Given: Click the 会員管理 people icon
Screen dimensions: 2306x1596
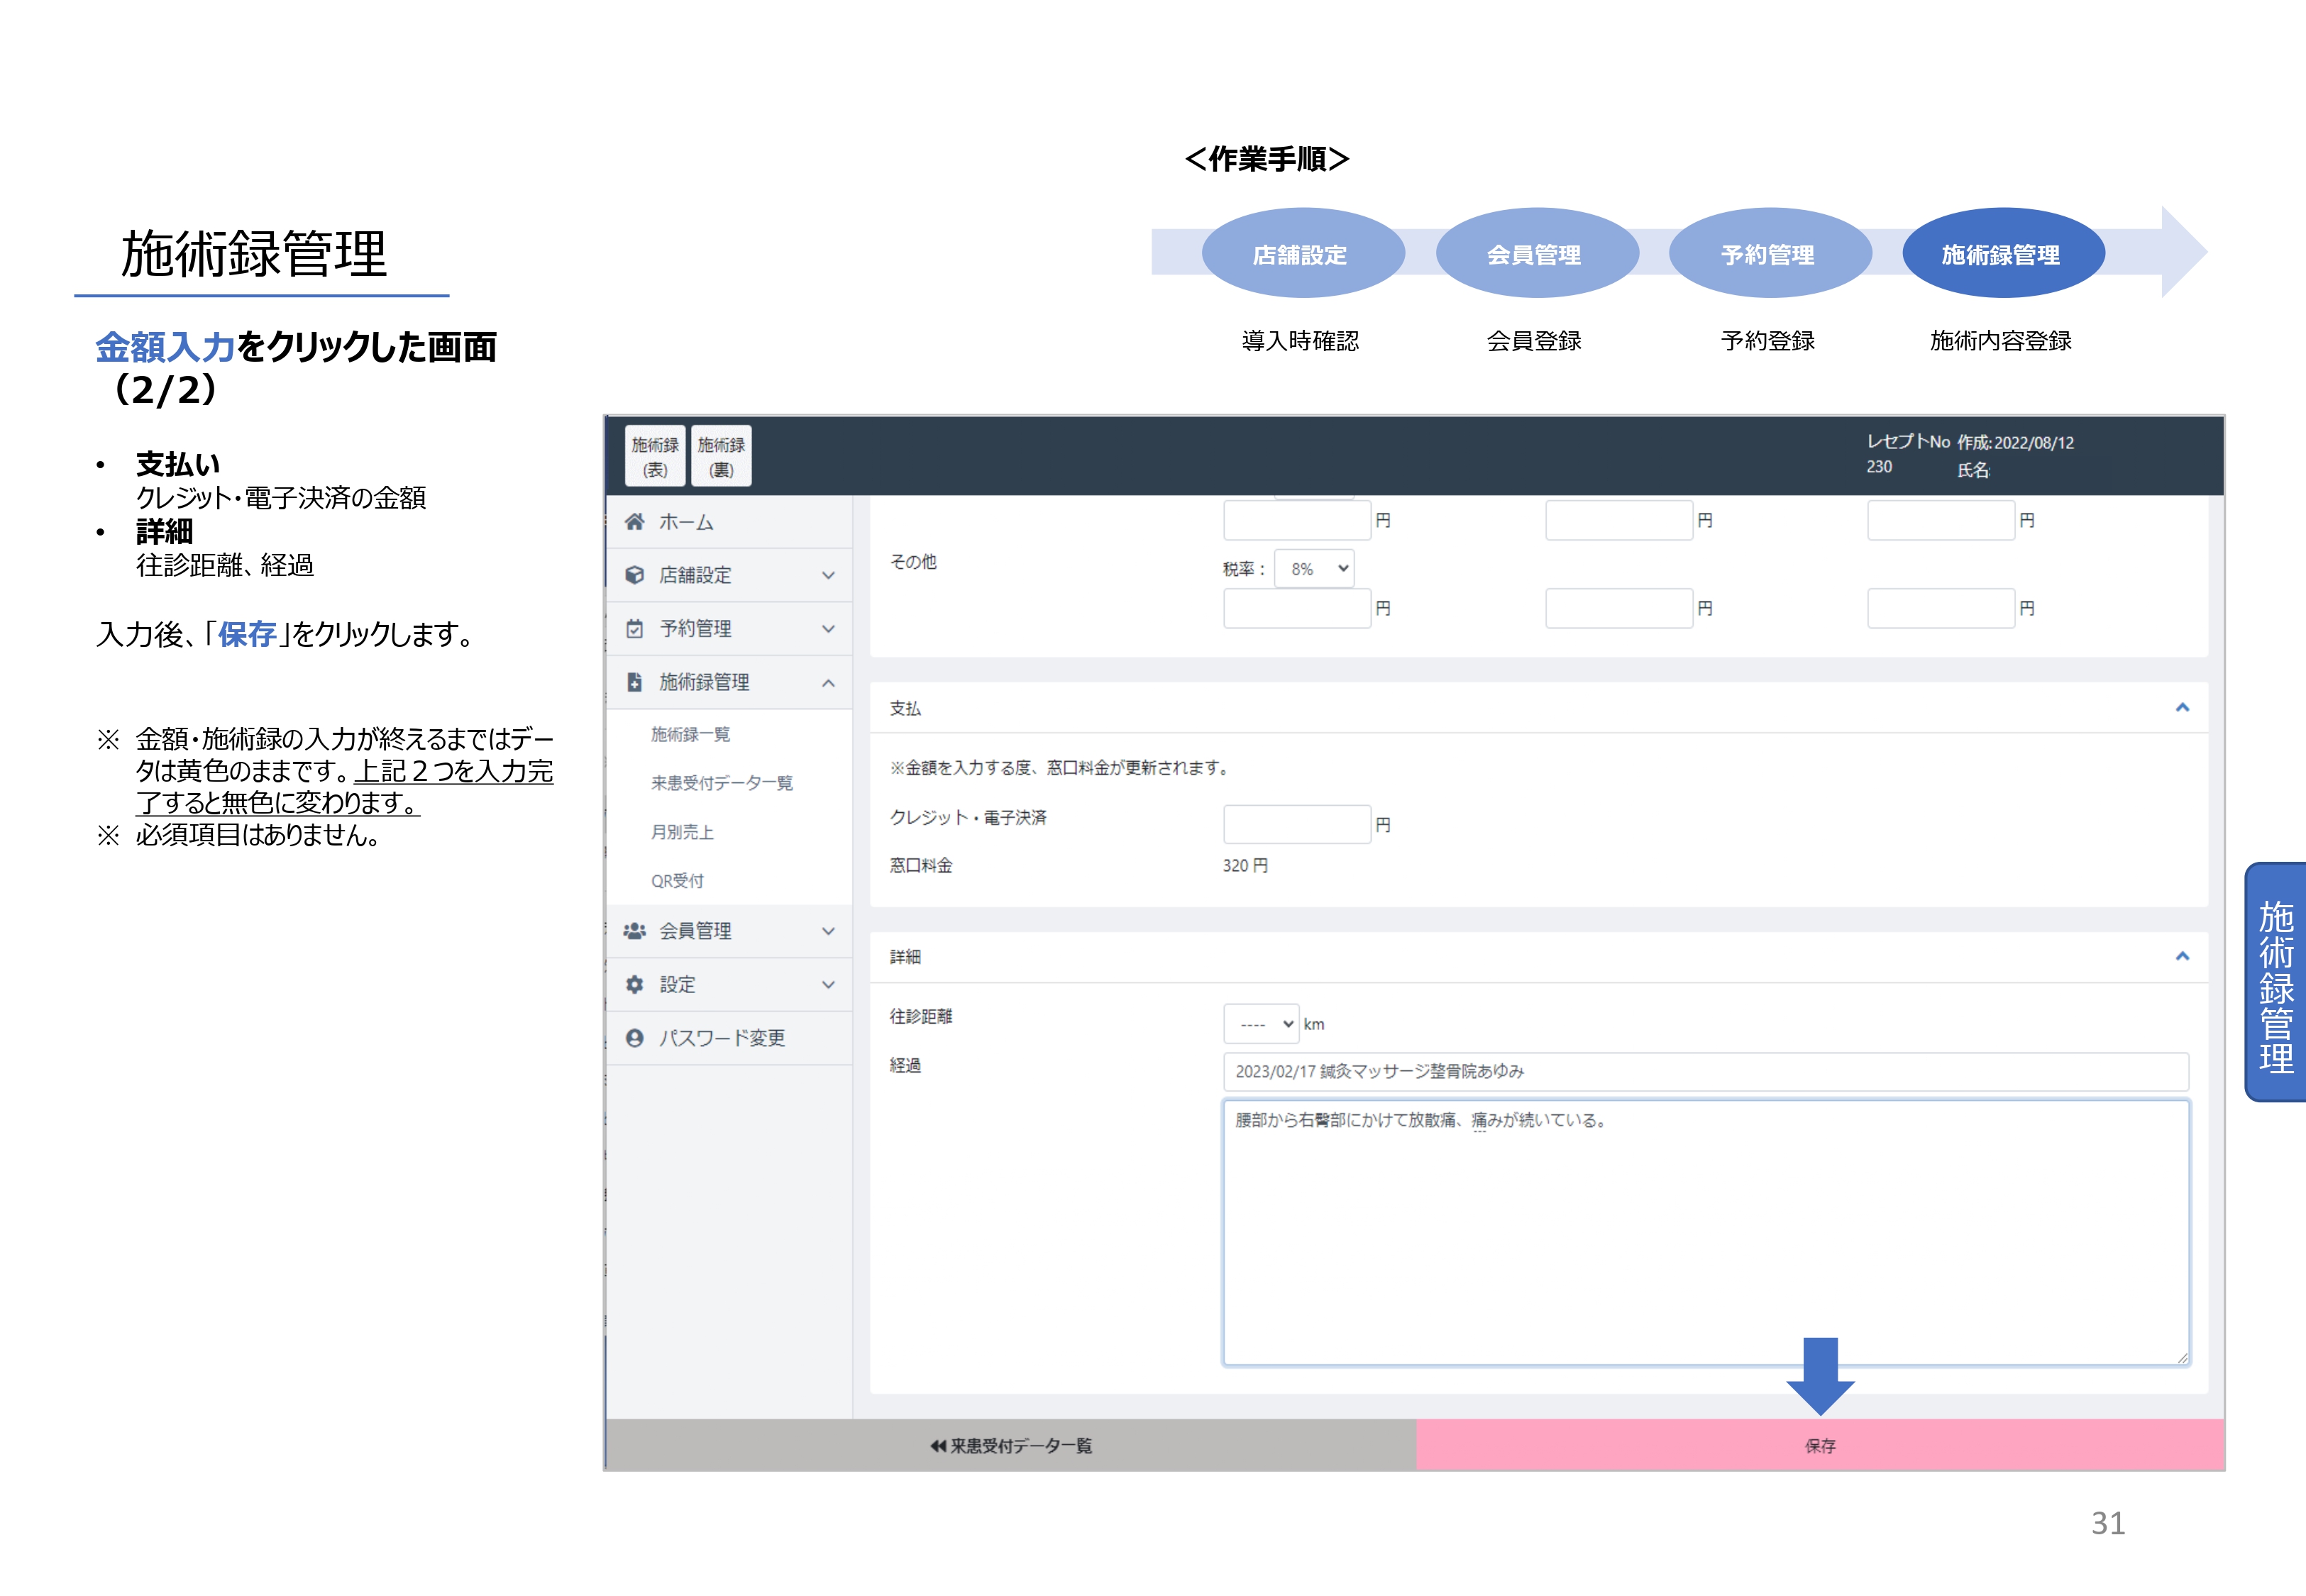Looking at the screenshot, I should coord(634,931).
